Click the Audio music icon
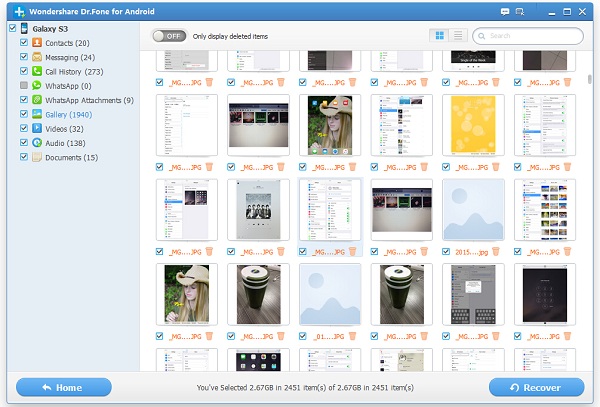The width and height of the screenshot is (600, 407). pyautogui.click(x=37, y=143)
